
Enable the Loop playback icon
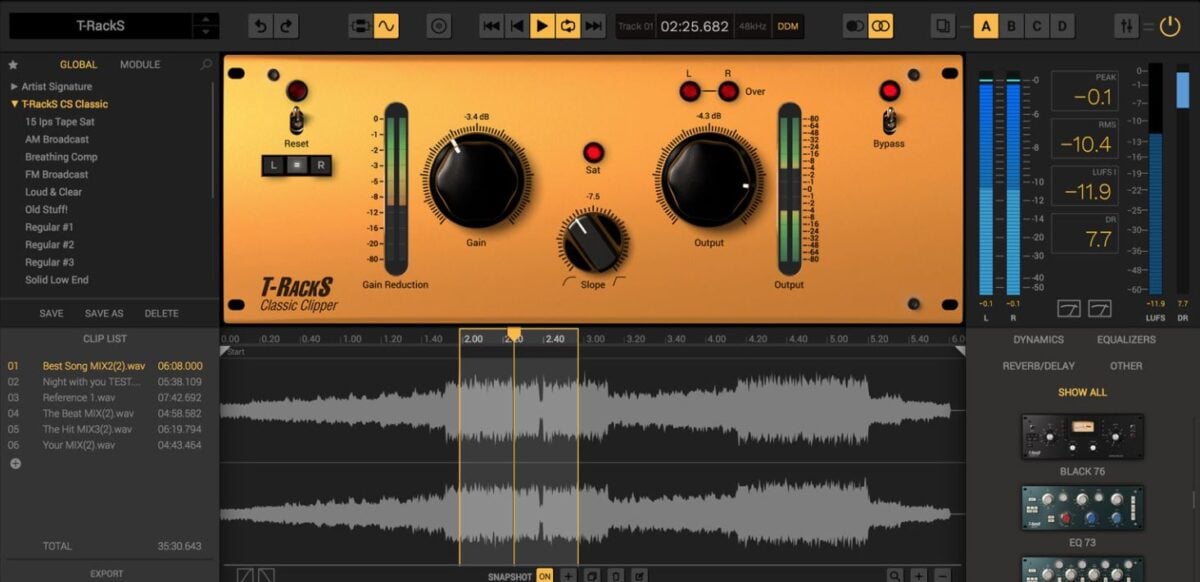tap(570, 27)
